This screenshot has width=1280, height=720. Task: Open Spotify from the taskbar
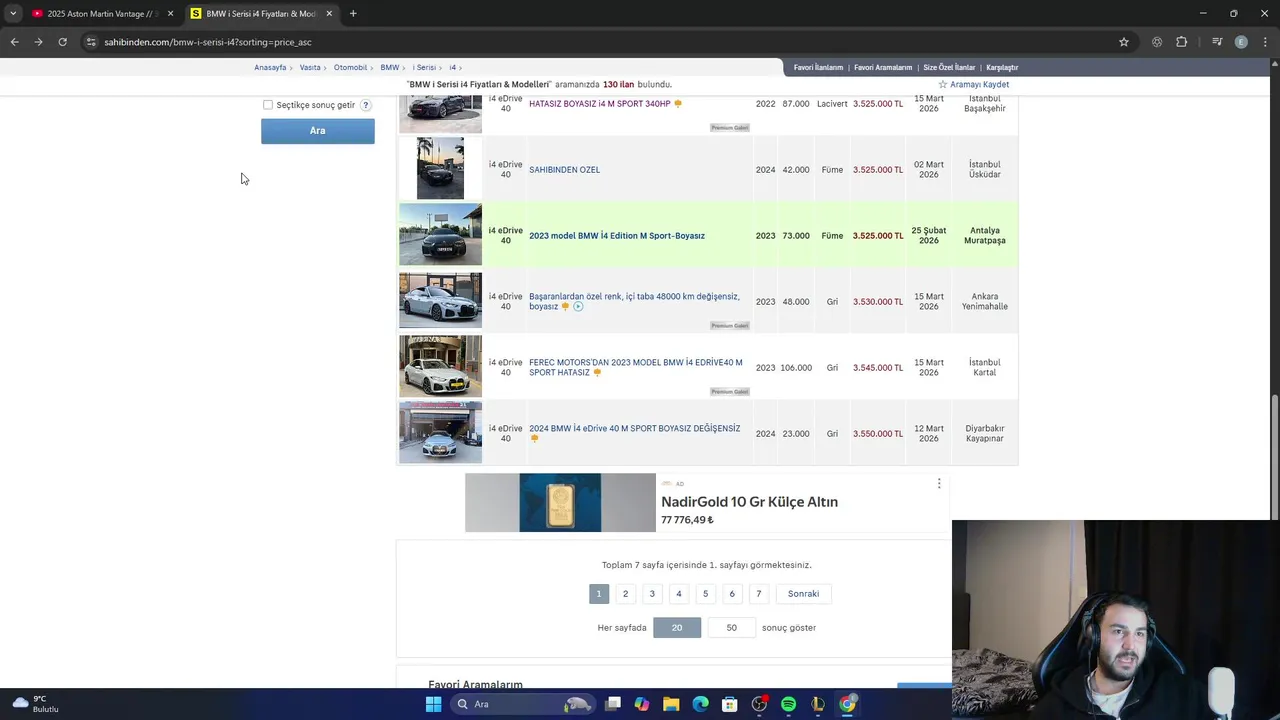pos(788,704)
